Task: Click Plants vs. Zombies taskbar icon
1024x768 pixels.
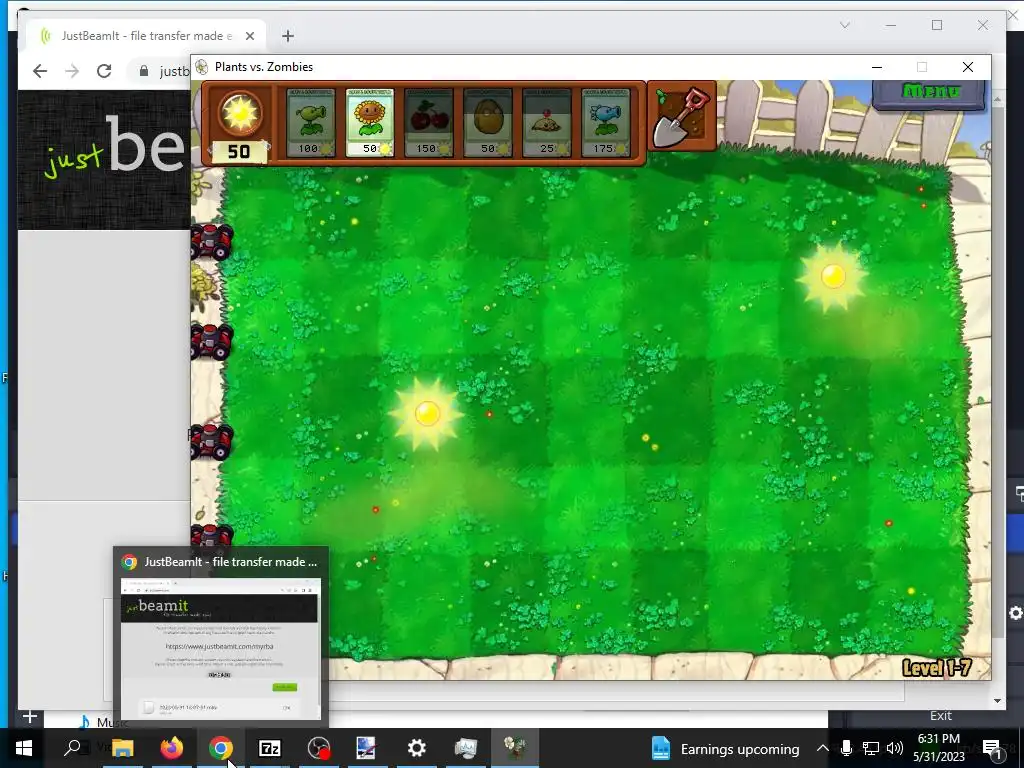Action: [x=515, y=748]
